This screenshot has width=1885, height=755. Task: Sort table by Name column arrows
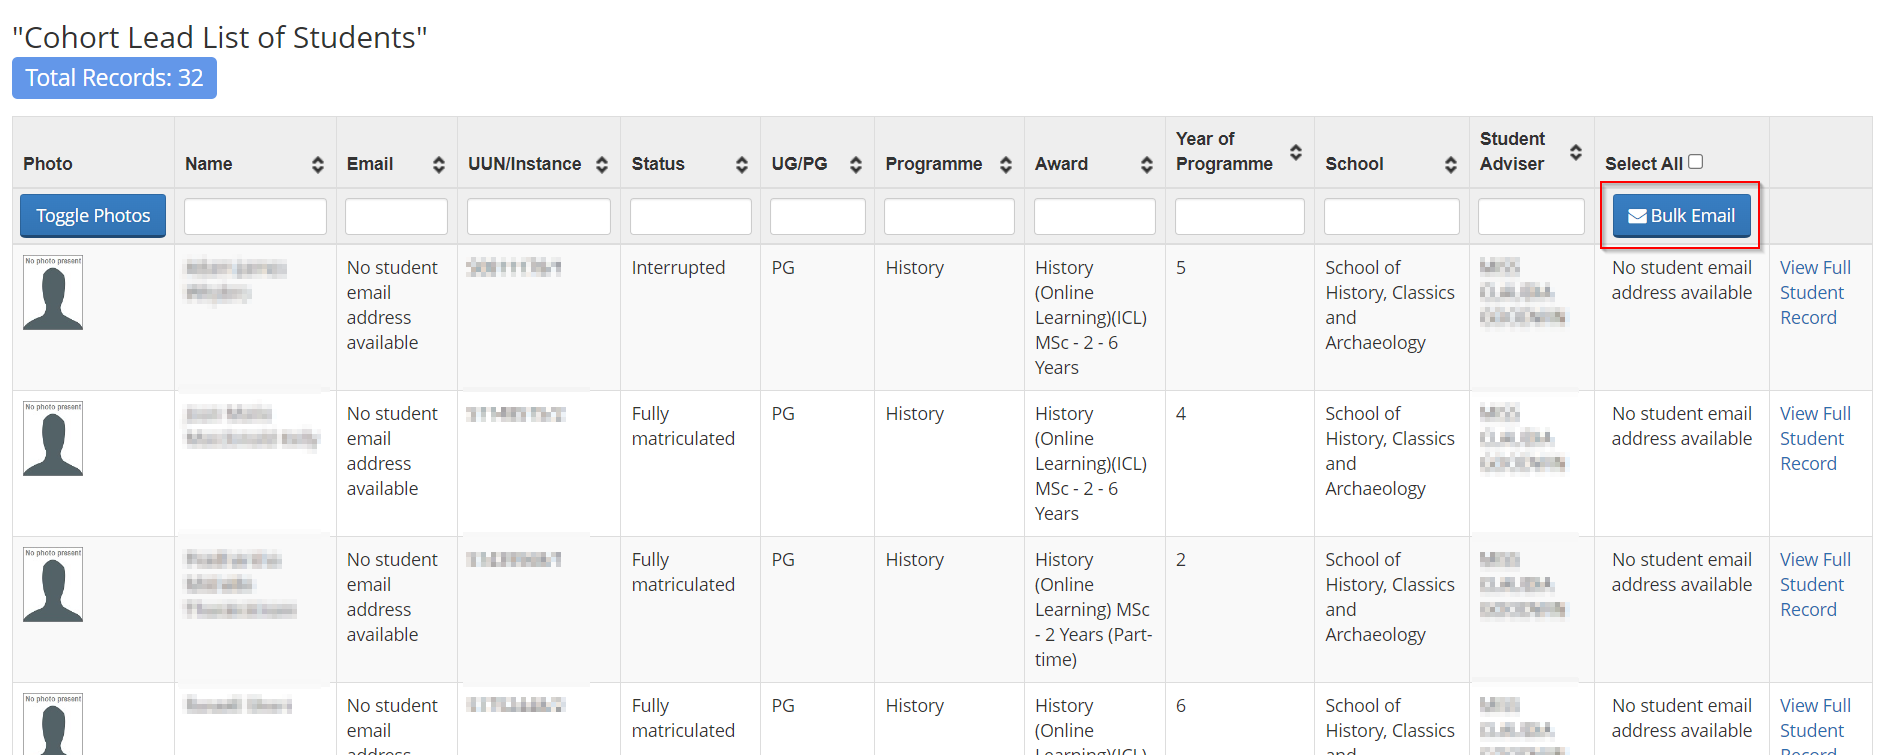coord(317,165)
